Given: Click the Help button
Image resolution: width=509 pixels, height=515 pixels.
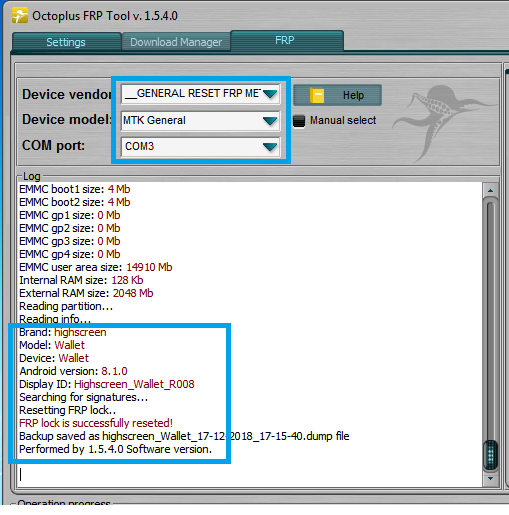Looking at the screenshot, I should tap(337, 95).
